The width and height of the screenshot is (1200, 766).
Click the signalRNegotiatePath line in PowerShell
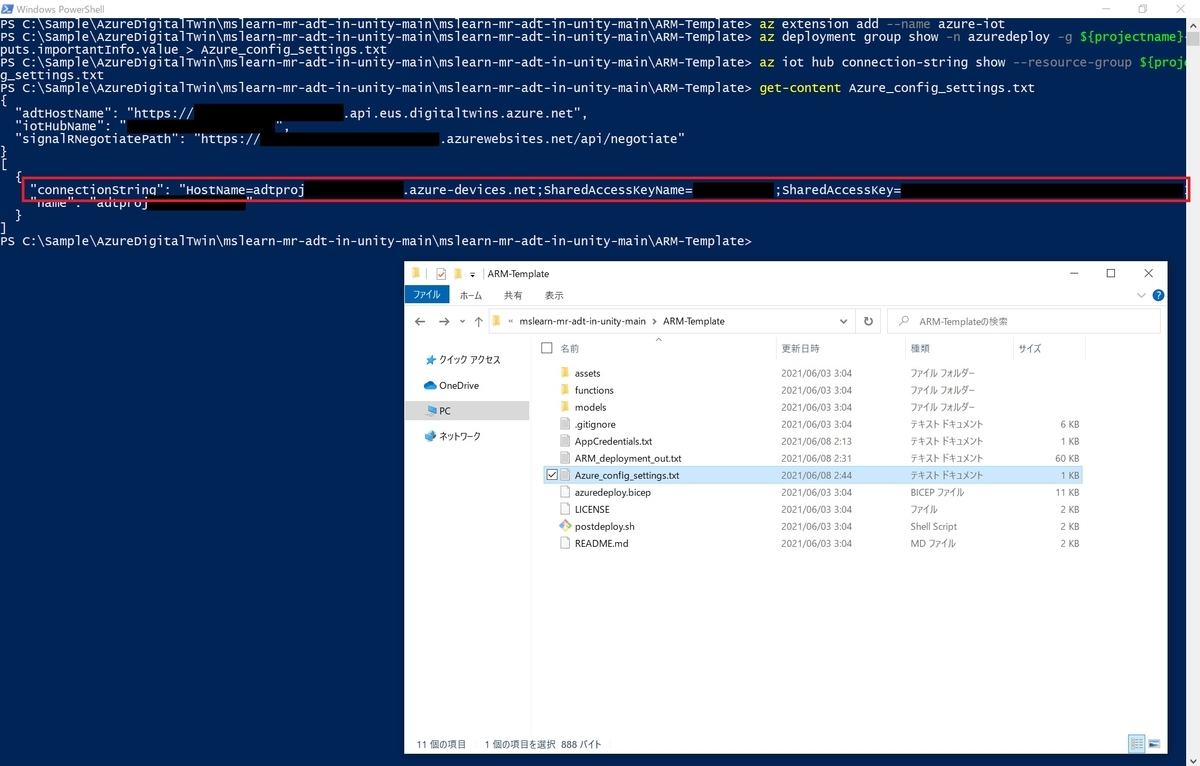[350, 140]
